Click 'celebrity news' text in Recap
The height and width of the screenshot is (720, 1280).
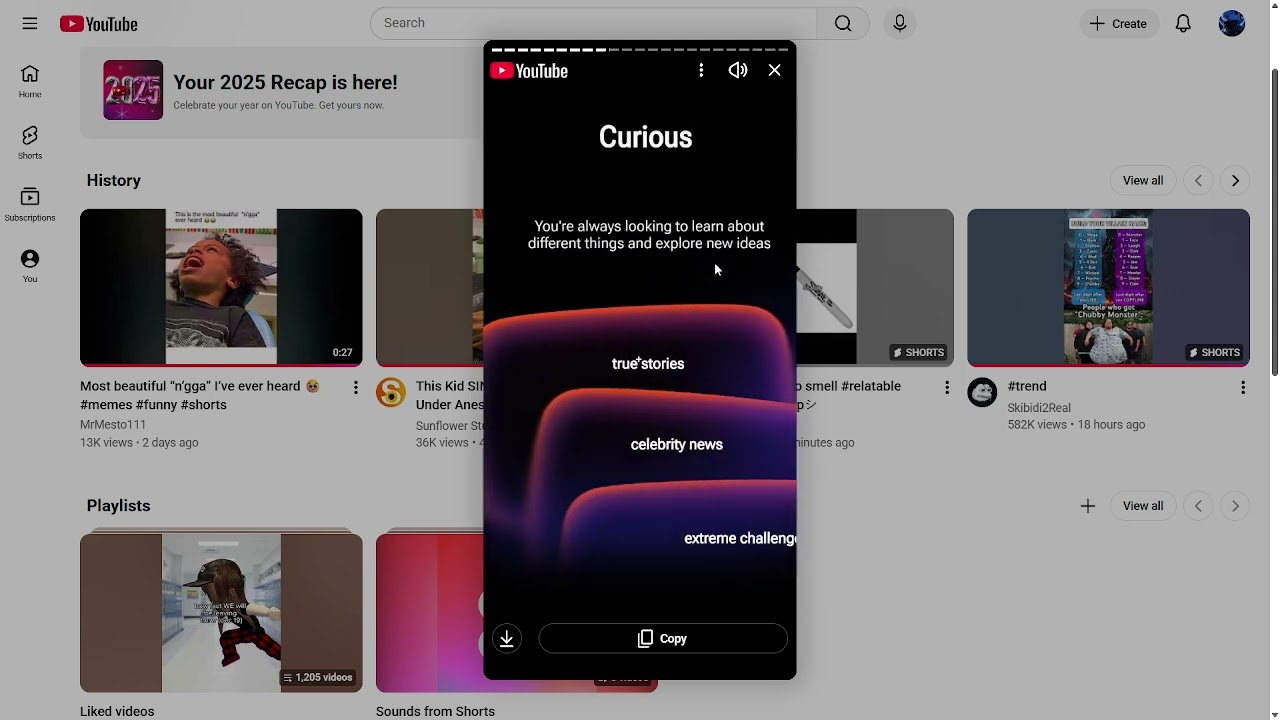677,444
